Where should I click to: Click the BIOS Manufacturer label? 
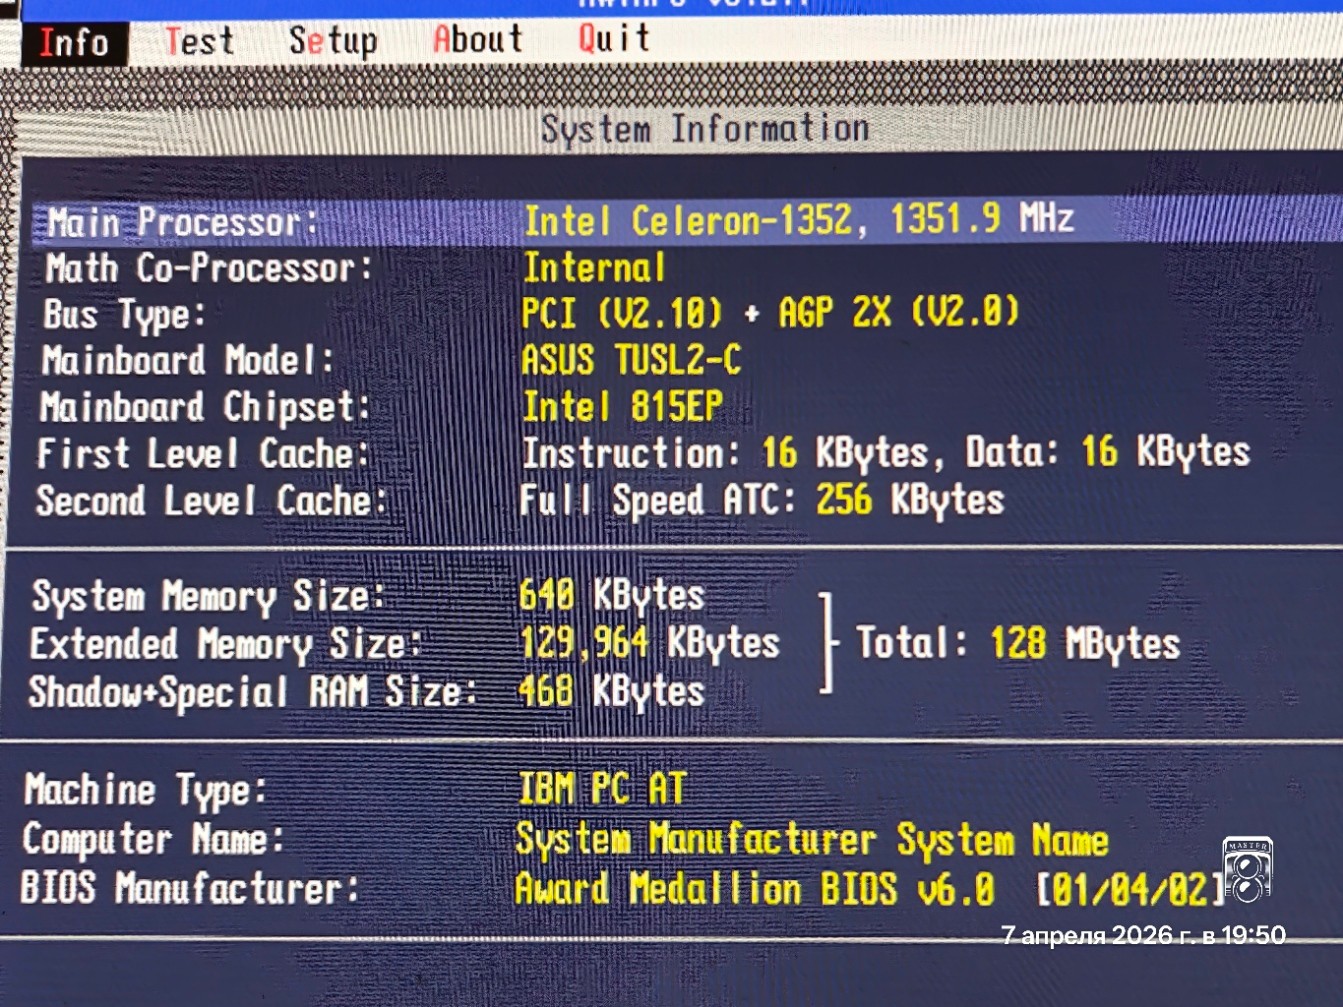[x=190, y=888]
